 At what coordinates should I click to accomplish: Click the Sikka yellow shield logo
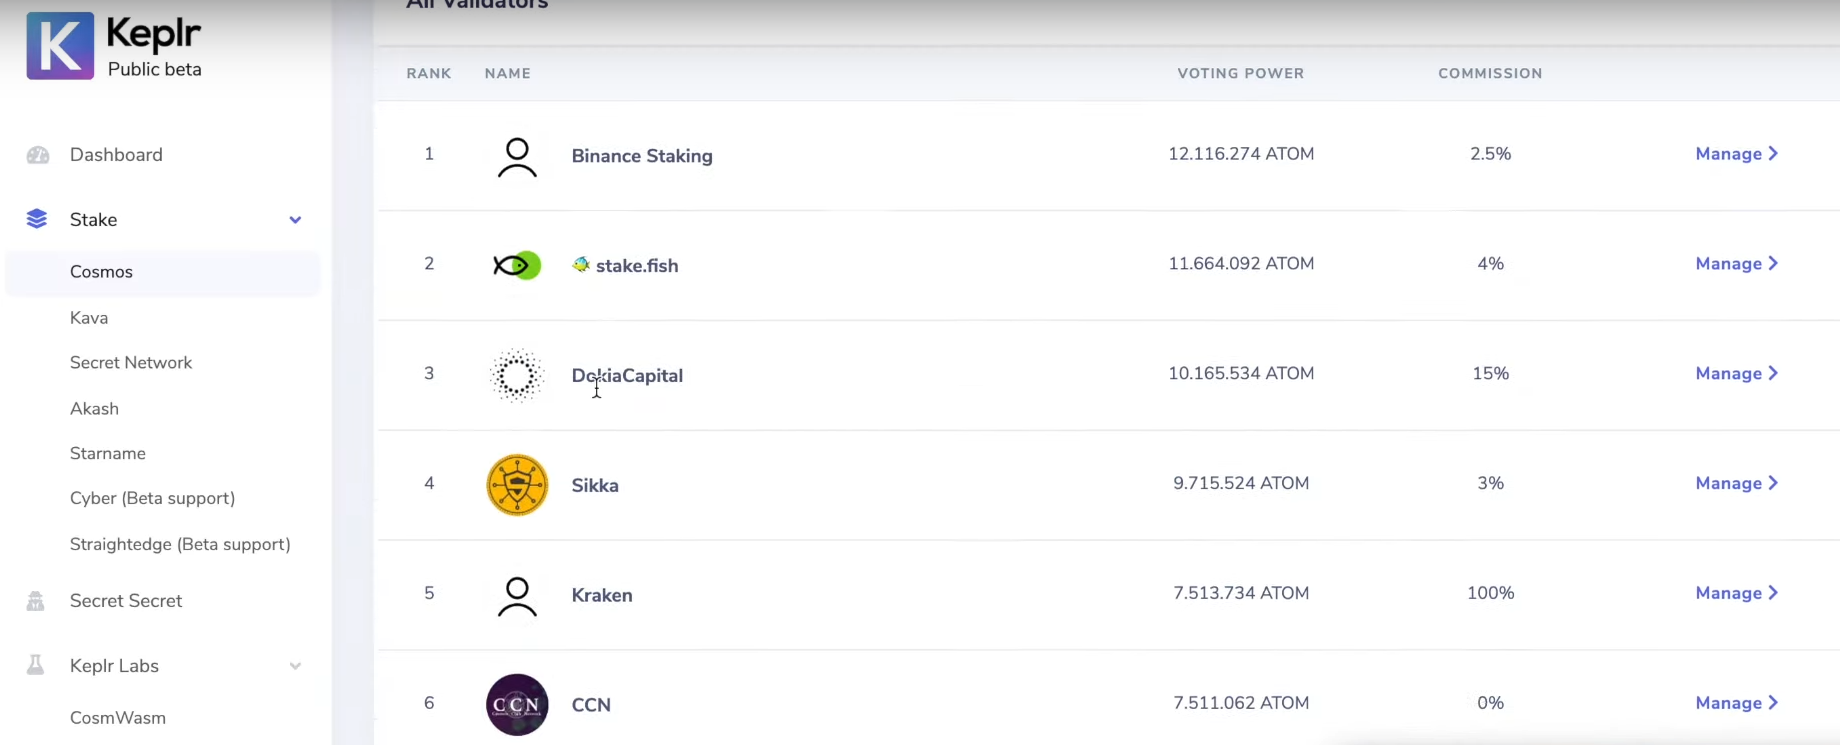click(x=517, y=485)
